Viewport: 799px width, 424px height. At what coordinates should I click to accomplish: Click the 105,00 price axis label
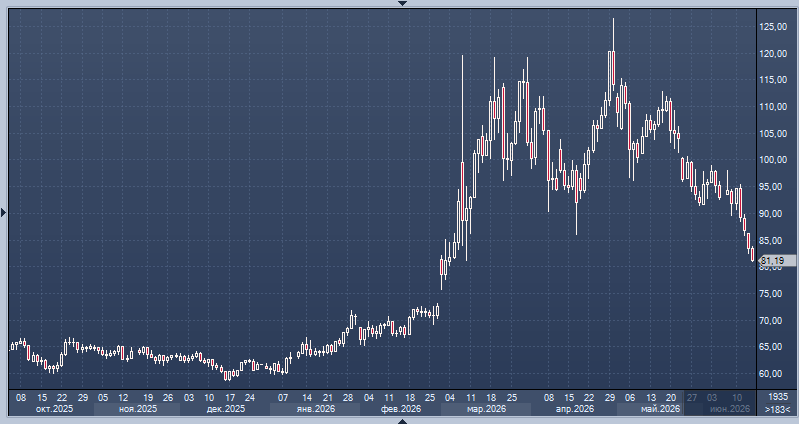tap(773, 134)
